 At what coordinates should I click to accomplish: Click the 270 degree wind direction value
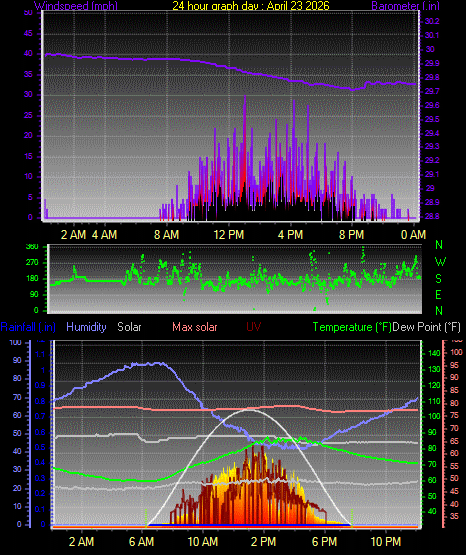click(33, 263)
